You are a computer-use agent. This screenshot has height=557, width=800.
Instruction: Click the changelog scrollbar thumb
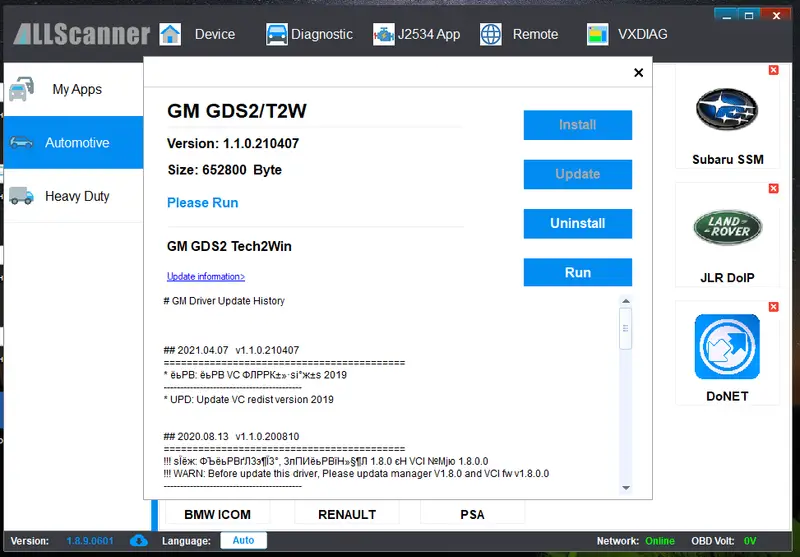click(x=626, y=328)
